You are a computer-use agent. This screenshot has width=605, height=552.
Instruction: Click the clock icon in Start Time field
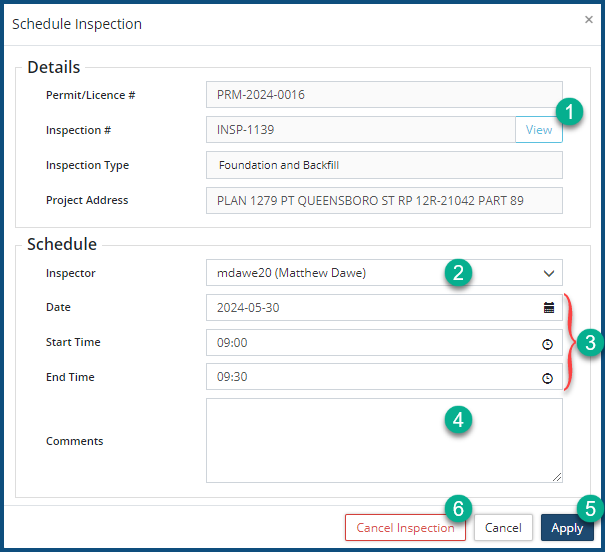[548, 343]
